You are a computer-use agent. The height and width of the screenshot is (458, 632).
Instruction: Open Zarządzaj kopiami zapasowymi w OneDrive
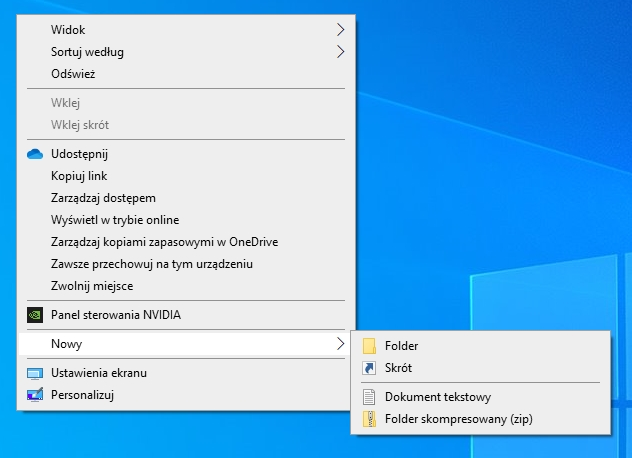[164, 242]
